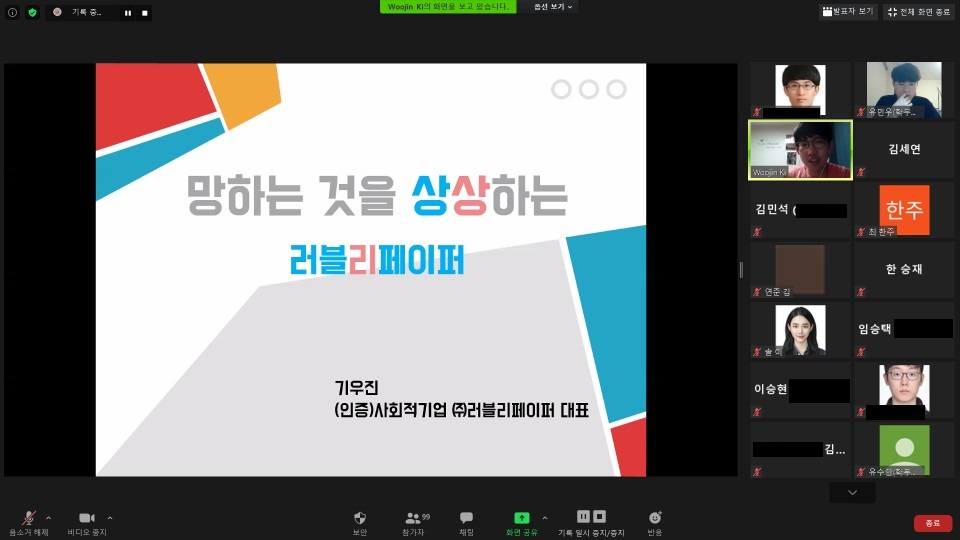Open 보안 security menu
Screen dimensions: 960x540
tap(360, 523)
